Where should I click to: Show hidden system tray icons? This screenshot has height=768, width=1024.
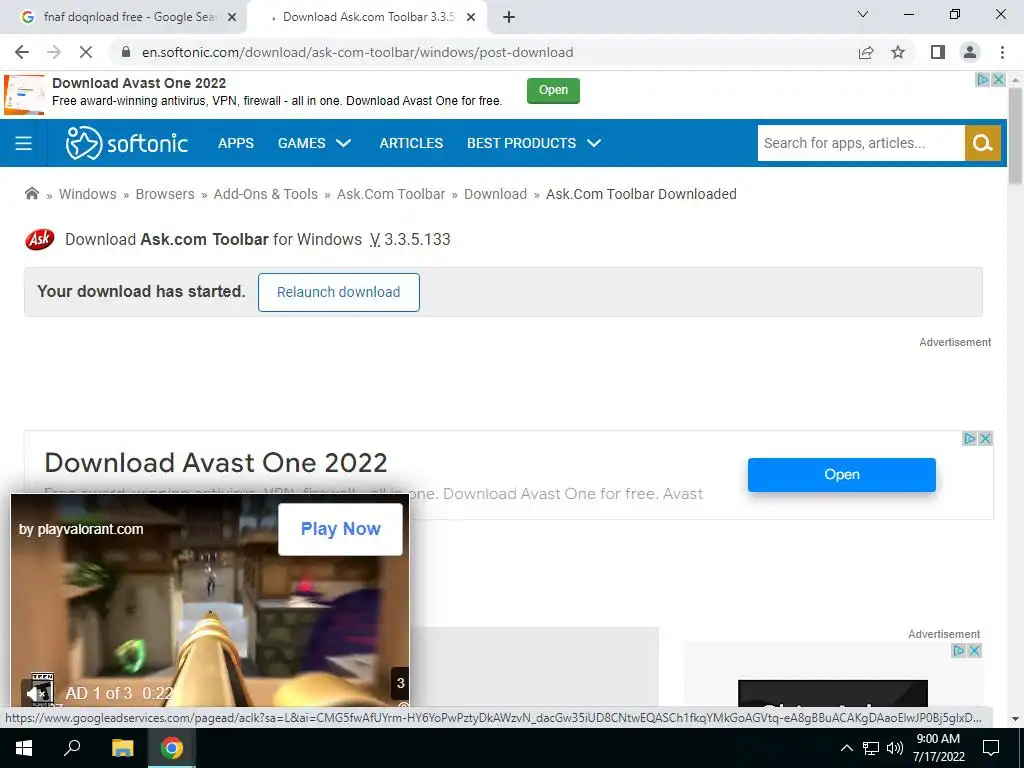(846, 748)
